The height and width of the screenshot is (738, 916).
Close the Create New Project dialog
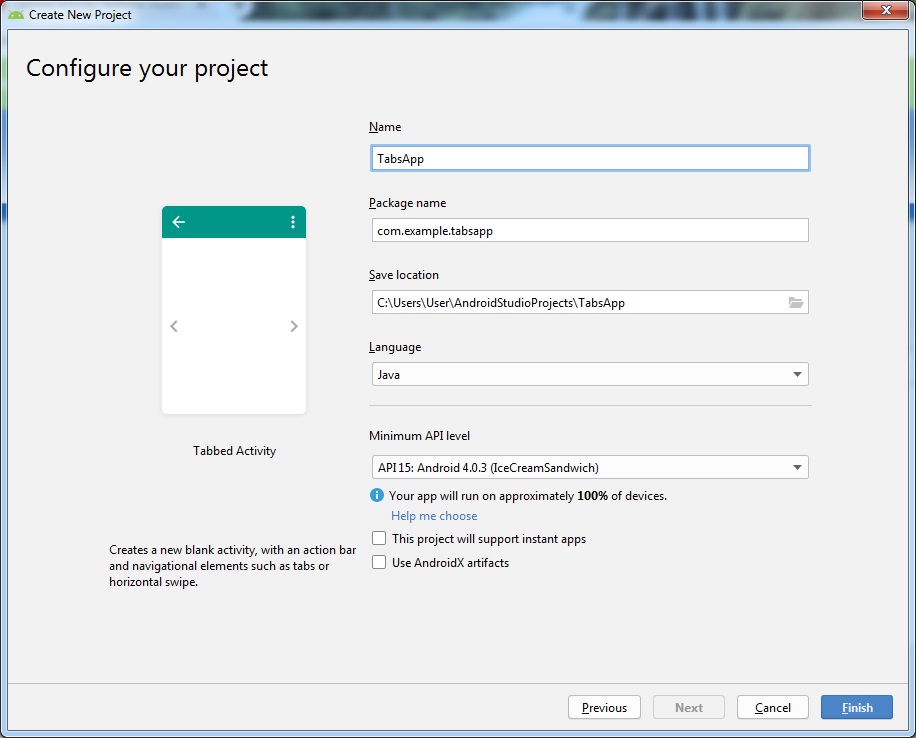pos(885,11)
